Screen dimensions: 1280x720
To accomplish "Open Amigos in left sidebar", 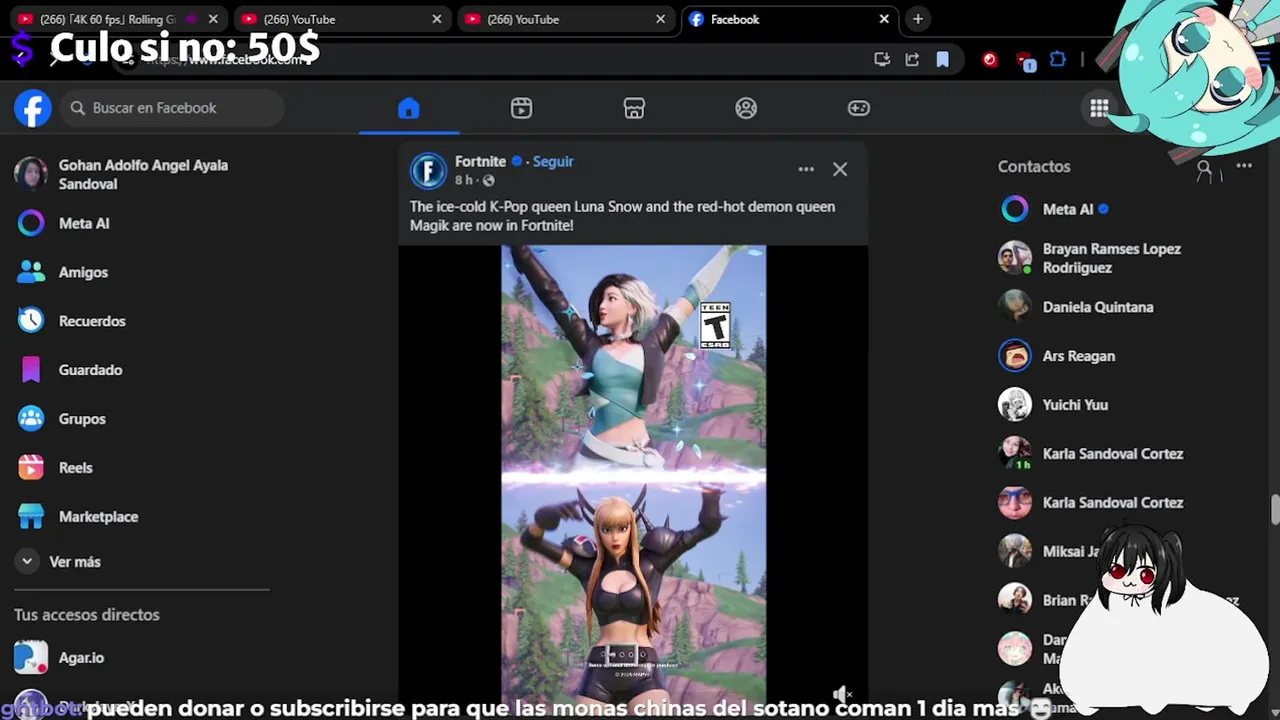I will (x=135, y=272).
